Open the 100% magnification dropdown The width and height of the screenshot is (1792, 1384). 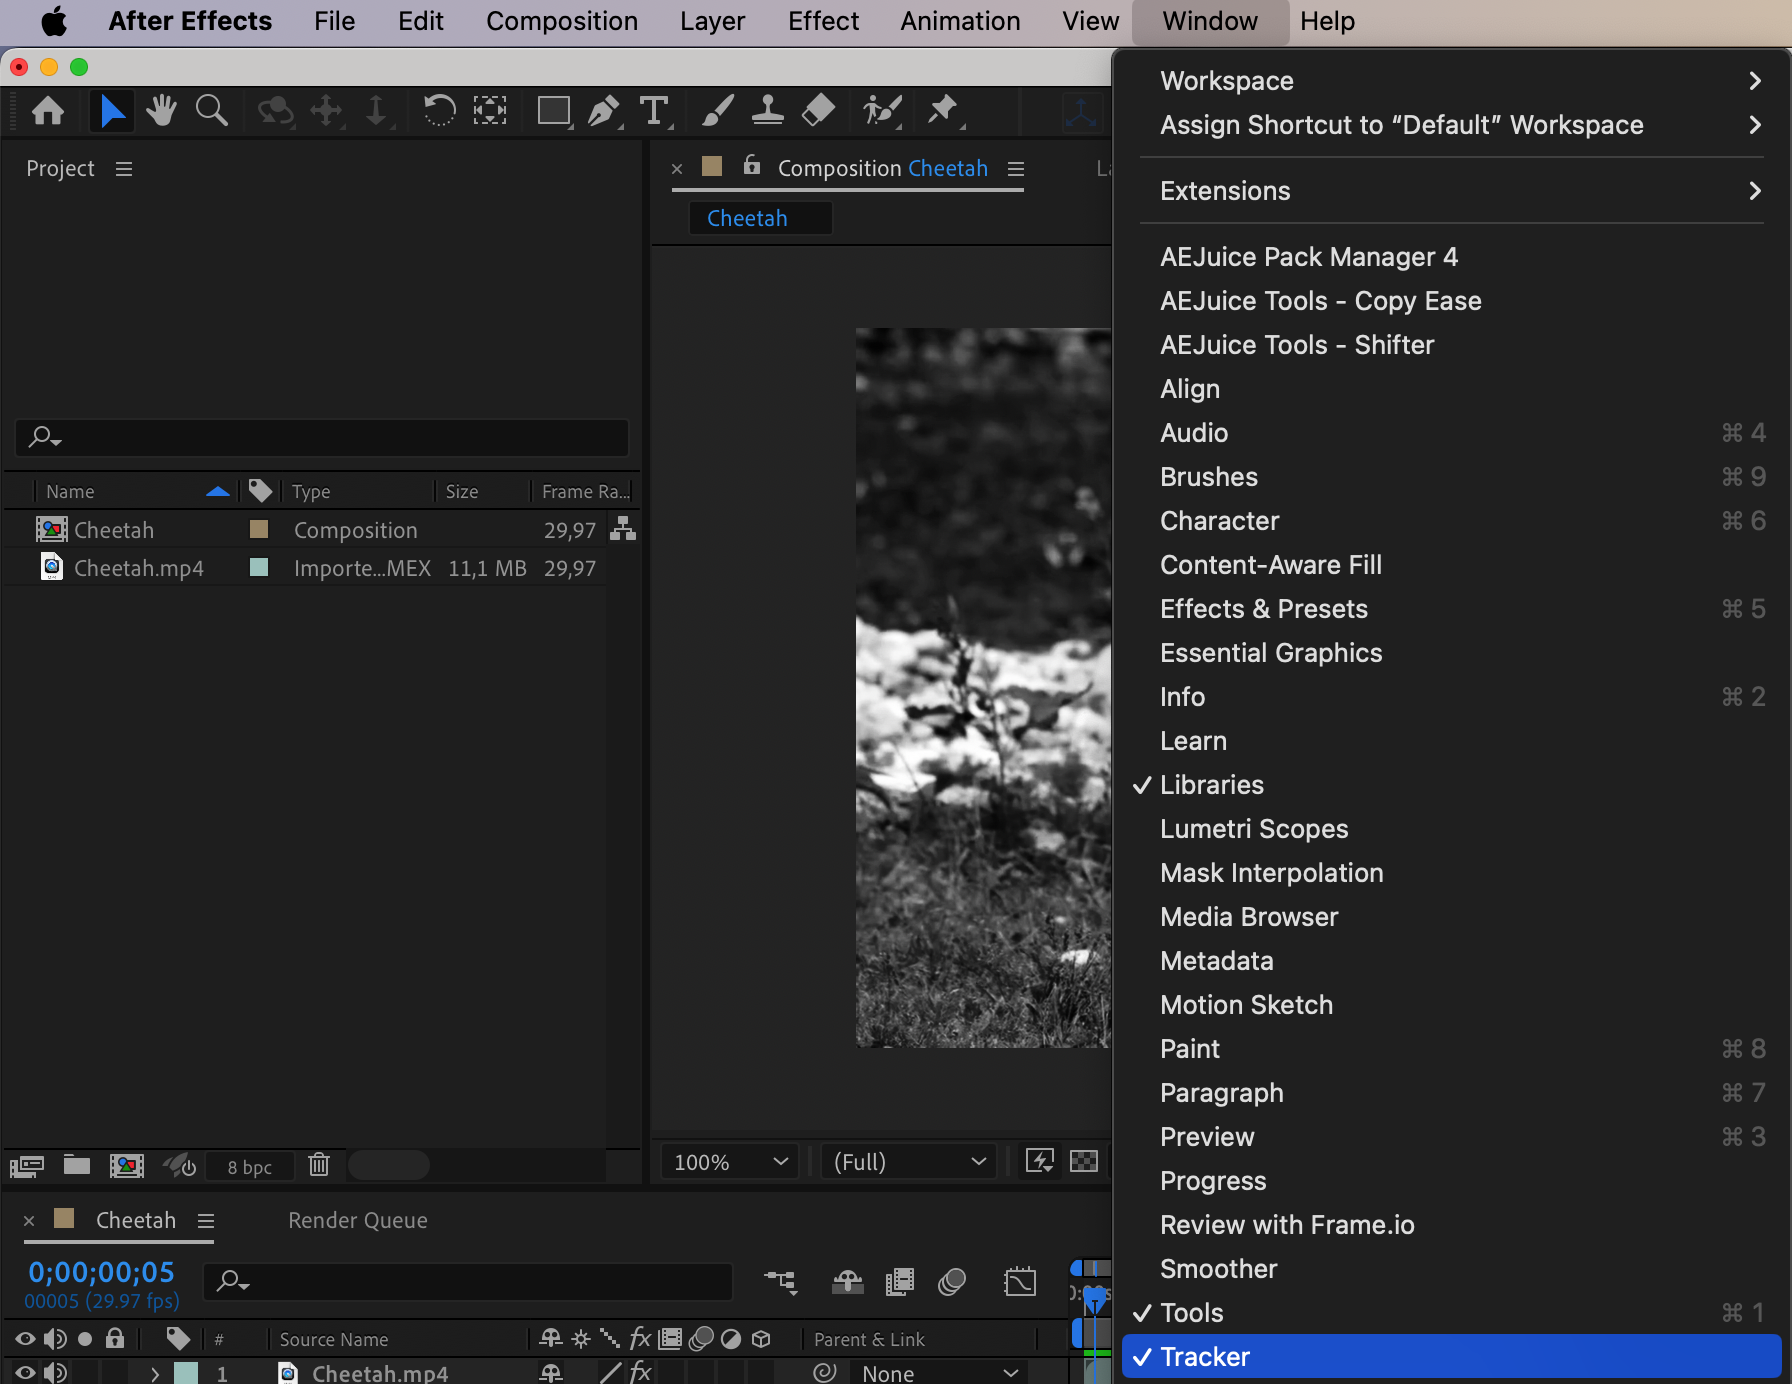point(730,1162)
